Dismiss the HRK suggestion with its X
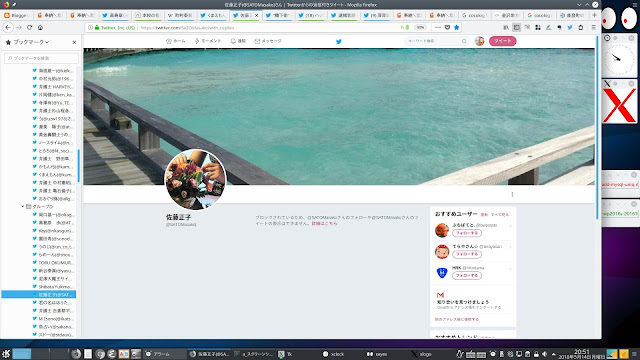Image resolution: width=640 pixels, height=360 pixels. [x=510, y=268]
